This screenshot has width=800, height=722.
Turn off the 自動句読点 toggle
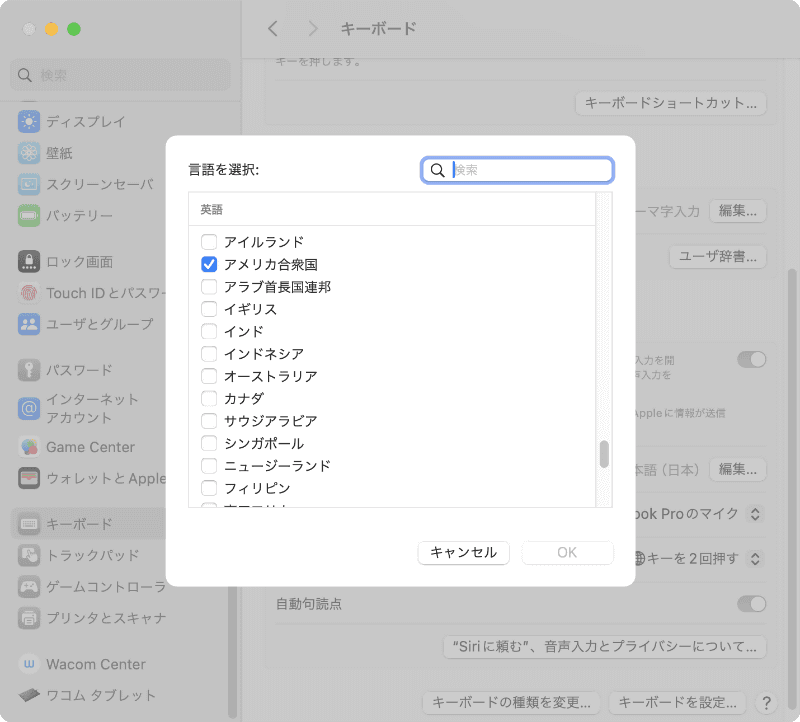pos(751,604)
